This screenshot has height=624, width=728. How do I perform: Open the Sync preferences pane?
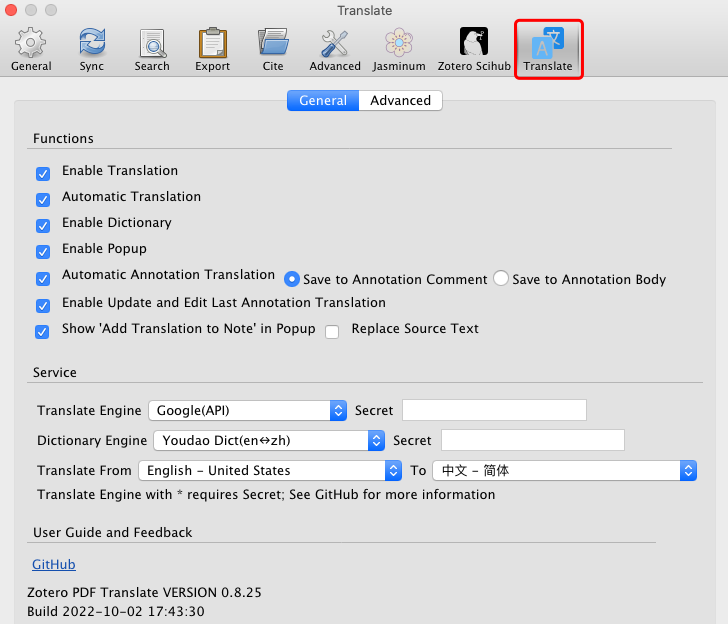point(91,49)
